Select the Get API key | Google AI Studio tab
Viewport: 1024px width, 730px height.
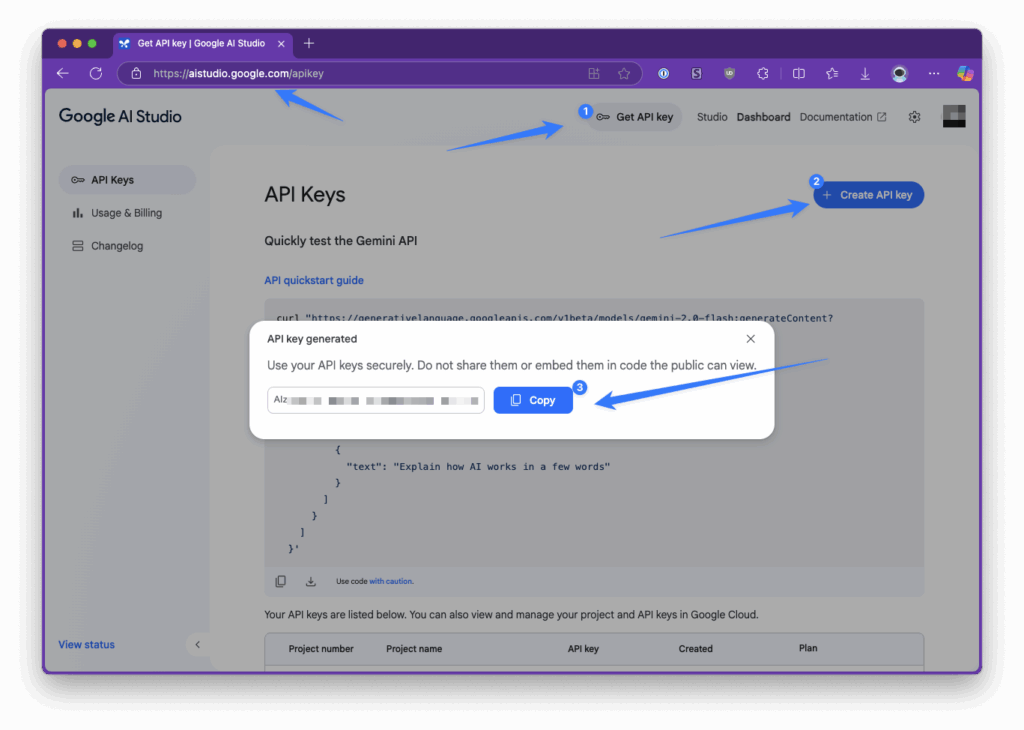(201, 44)
